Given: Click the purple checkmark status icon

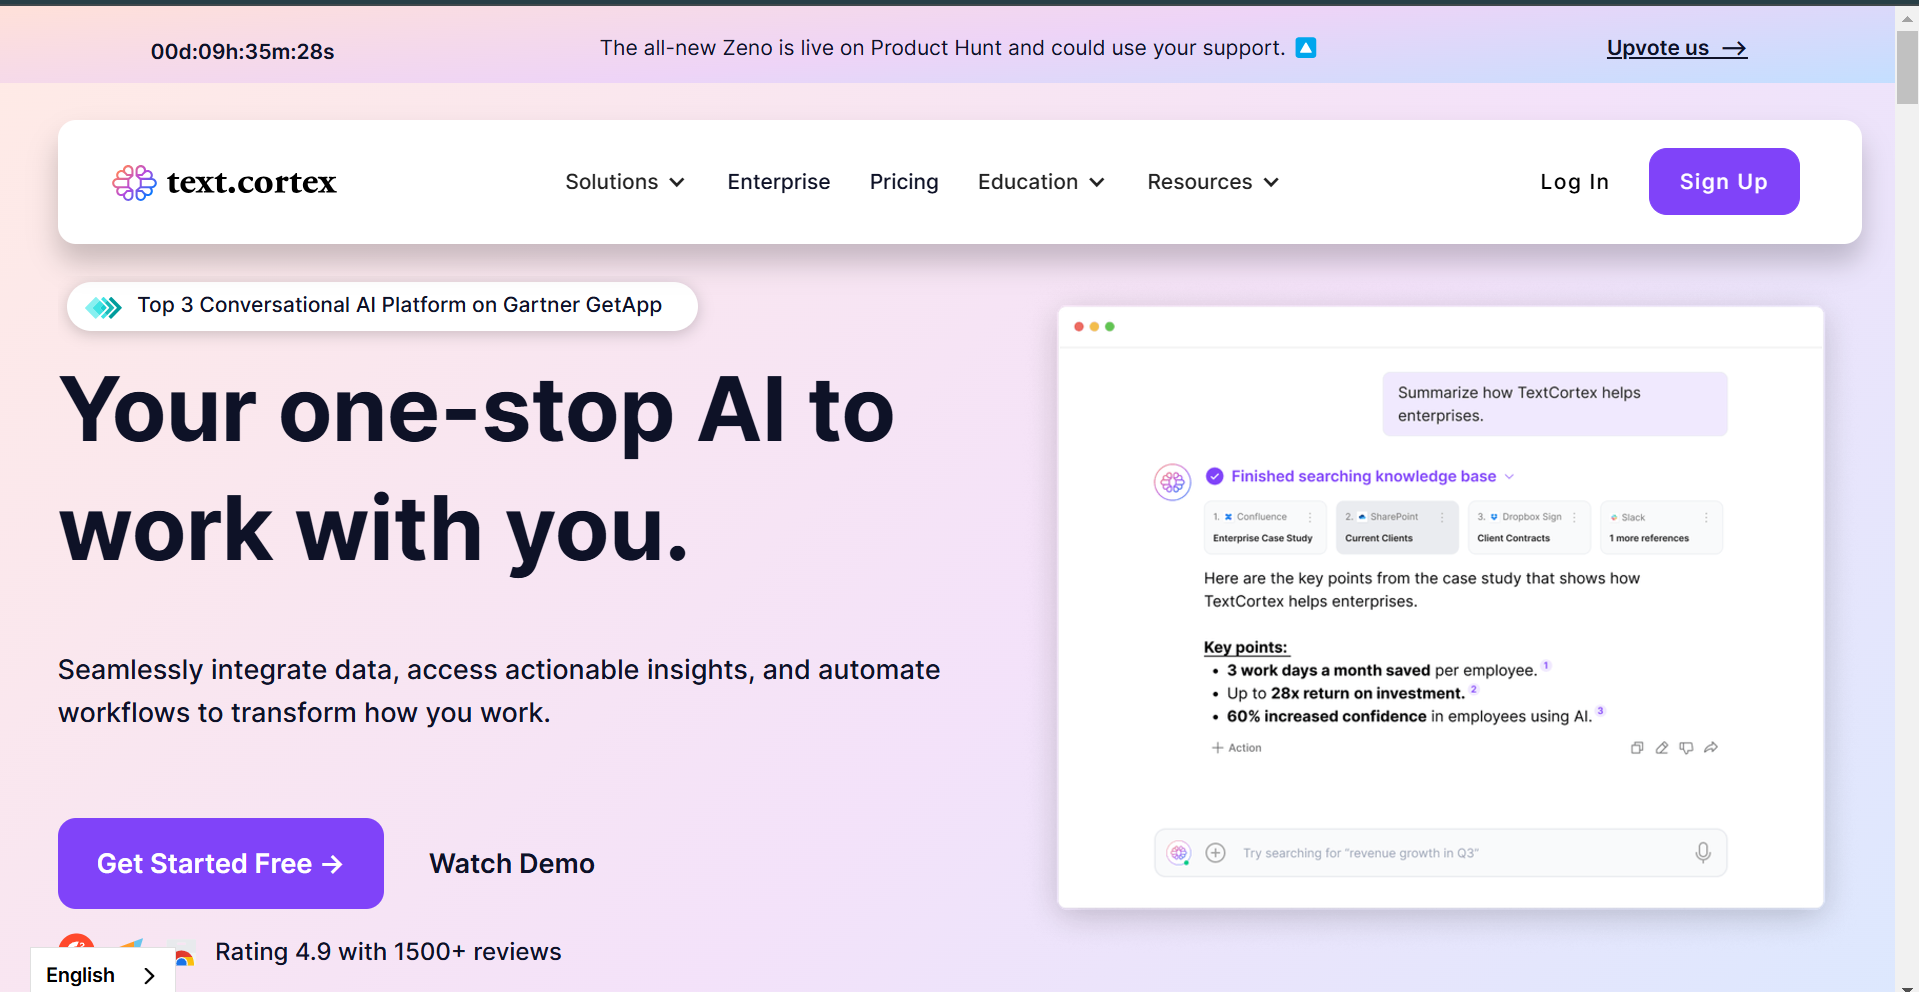Looking at the screenshot, I should 1215,476.
